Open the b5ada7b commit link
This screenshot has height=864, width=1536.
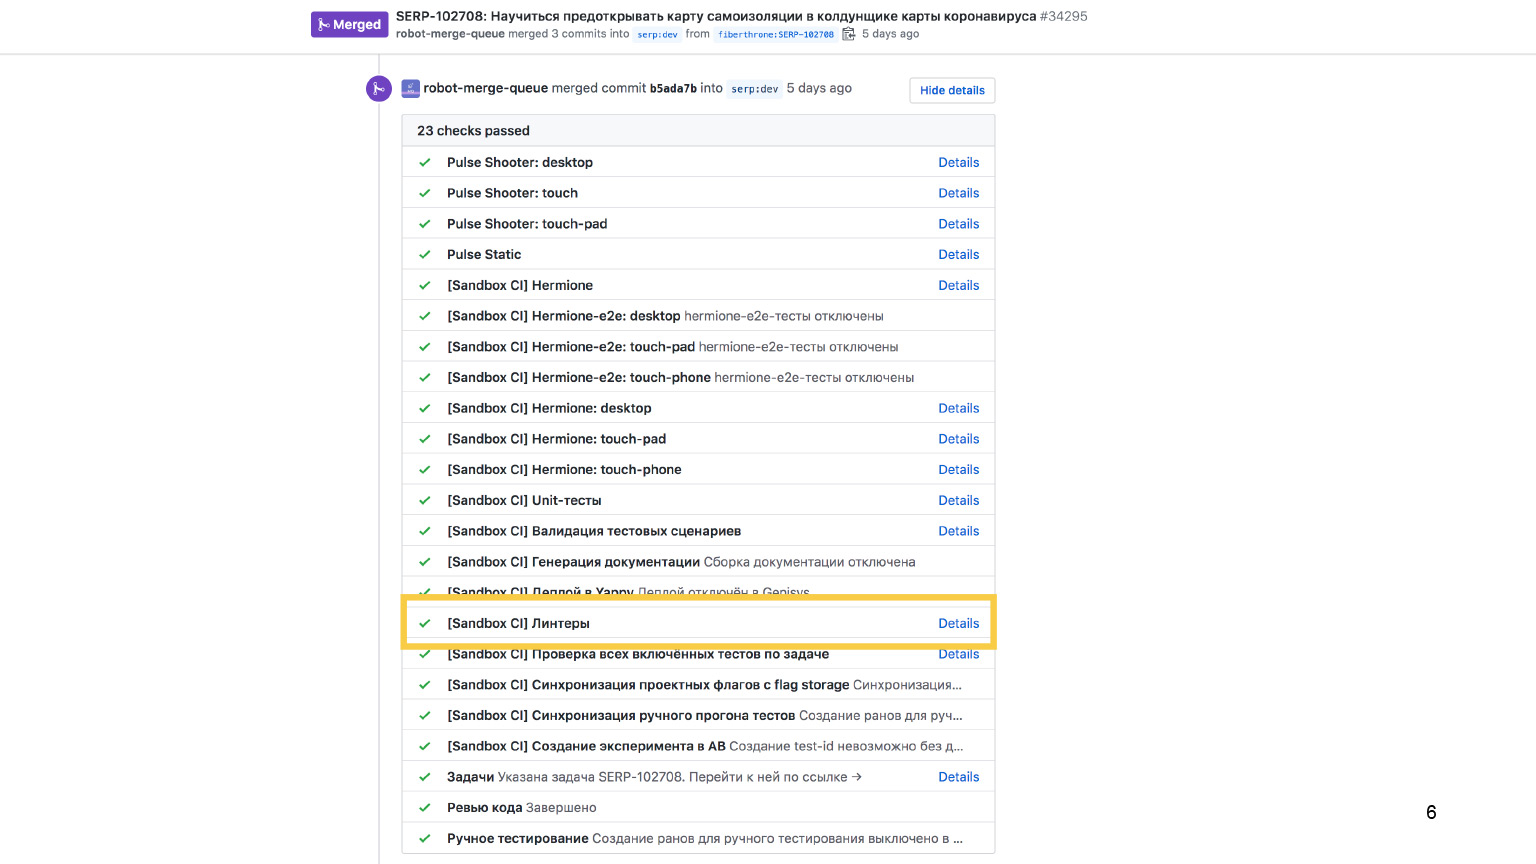coord(673,88)
